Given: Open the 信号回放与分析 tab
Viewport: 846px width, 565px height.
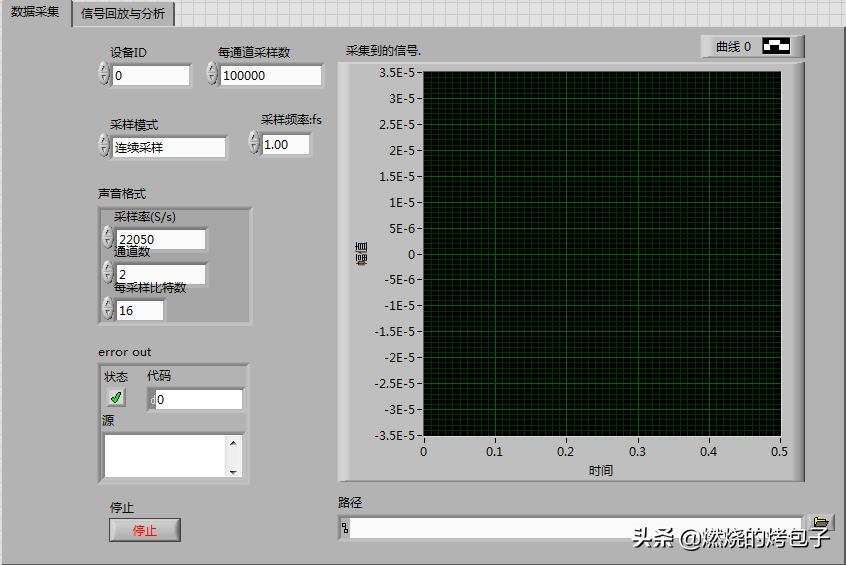Looking at the screenshot, I should (x=122, y=13).
